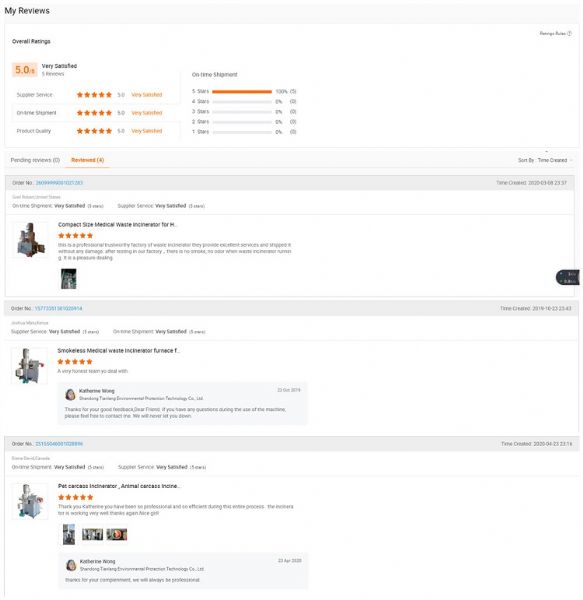Open the Compact Size Medical Waste Incinerator title
The image size is (583, 600).
coord(117,225)
